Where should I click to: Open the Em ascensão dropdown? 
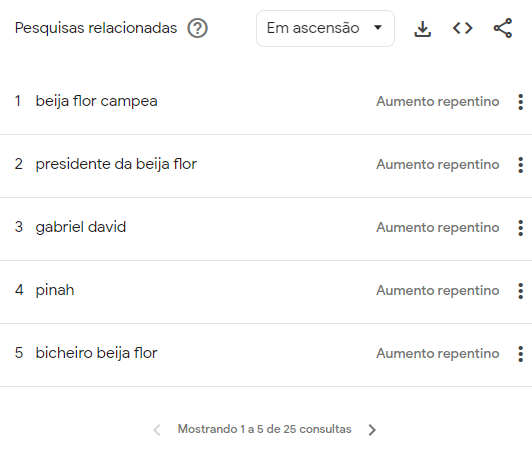325,28
